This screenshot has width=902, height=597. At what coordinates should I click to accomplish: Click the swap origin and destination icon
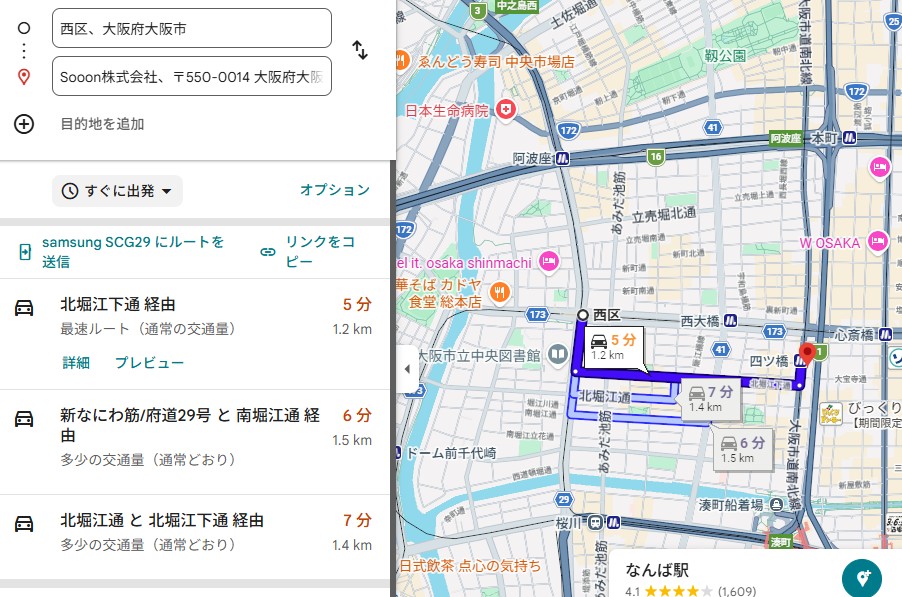click(x=360, y=49)
